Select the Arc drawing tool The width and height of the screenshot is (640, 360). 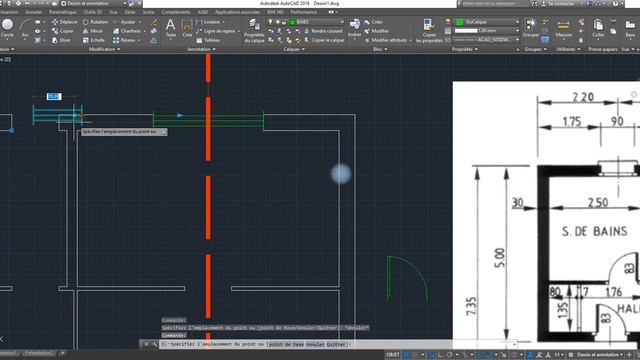coord(25,28)
